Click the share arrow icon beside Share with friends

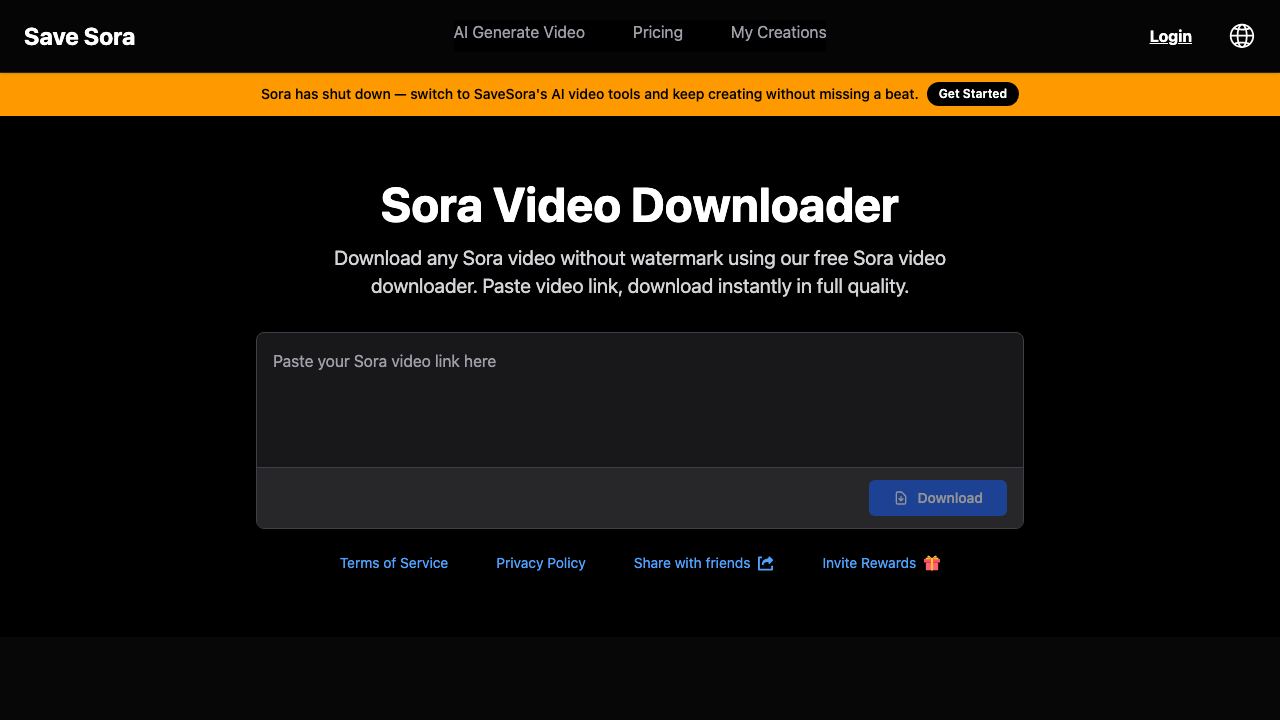pos(766,563)
